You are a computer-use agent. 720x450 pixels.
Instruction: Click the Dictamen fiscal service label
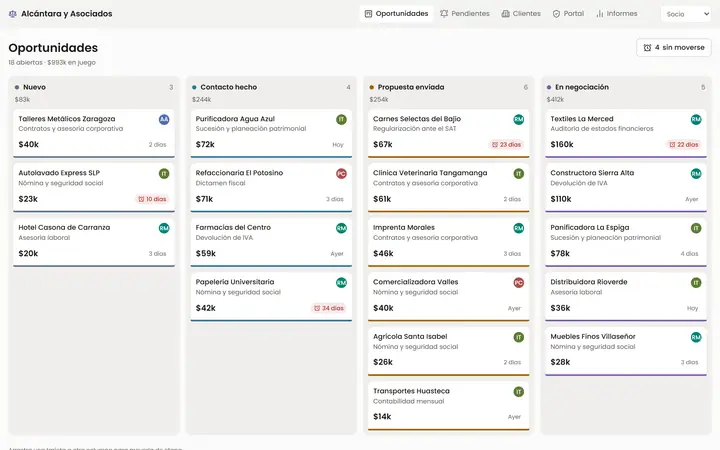[x=220, y=183]
